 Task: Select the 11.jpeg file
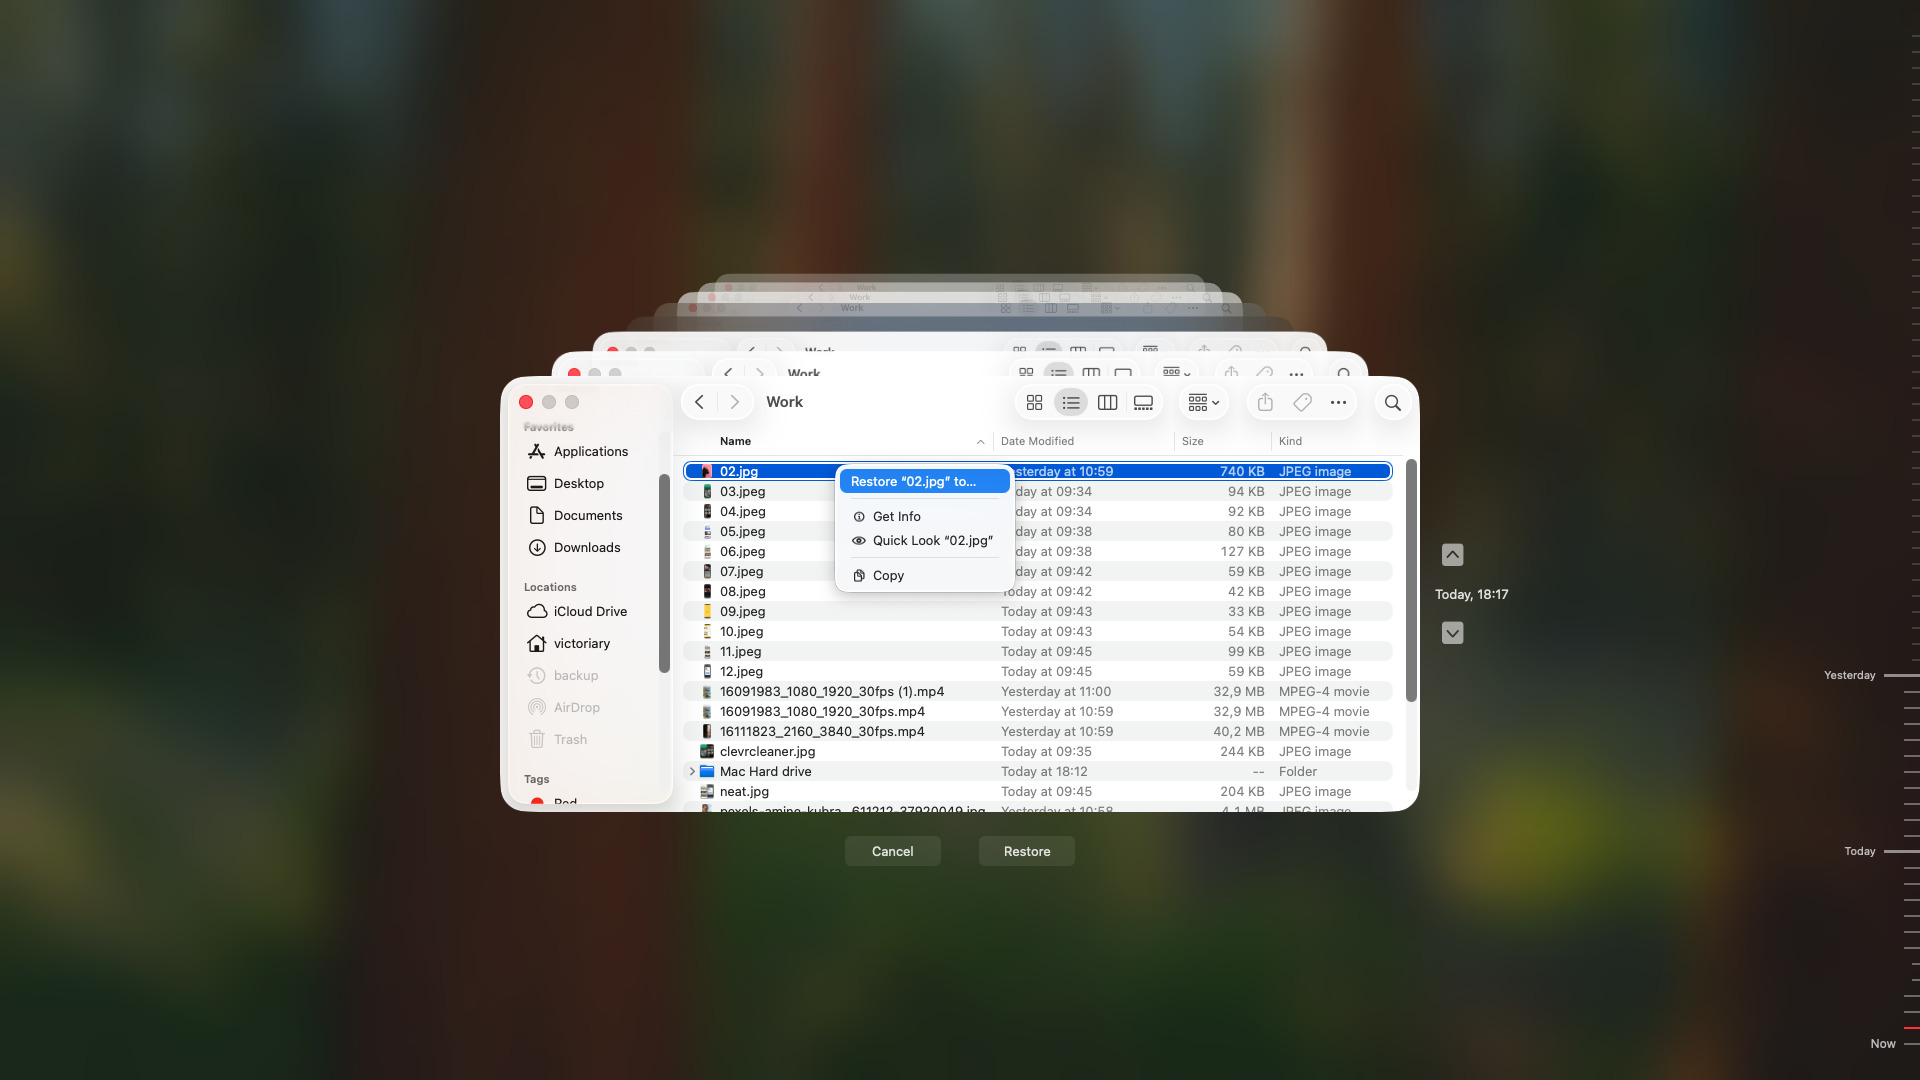point(1038,651)
